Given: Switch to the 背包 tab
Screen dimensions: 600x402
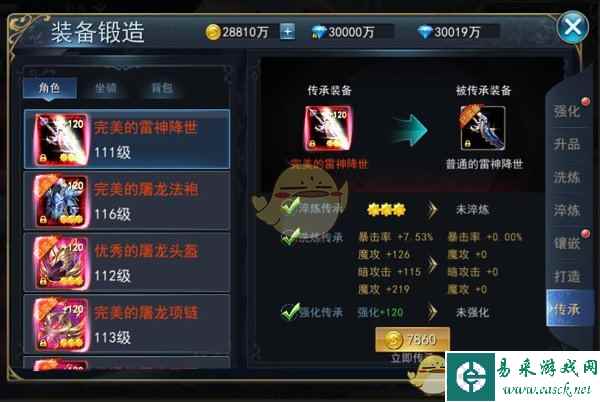Looking at the screenshot, I should coord(162,88).
